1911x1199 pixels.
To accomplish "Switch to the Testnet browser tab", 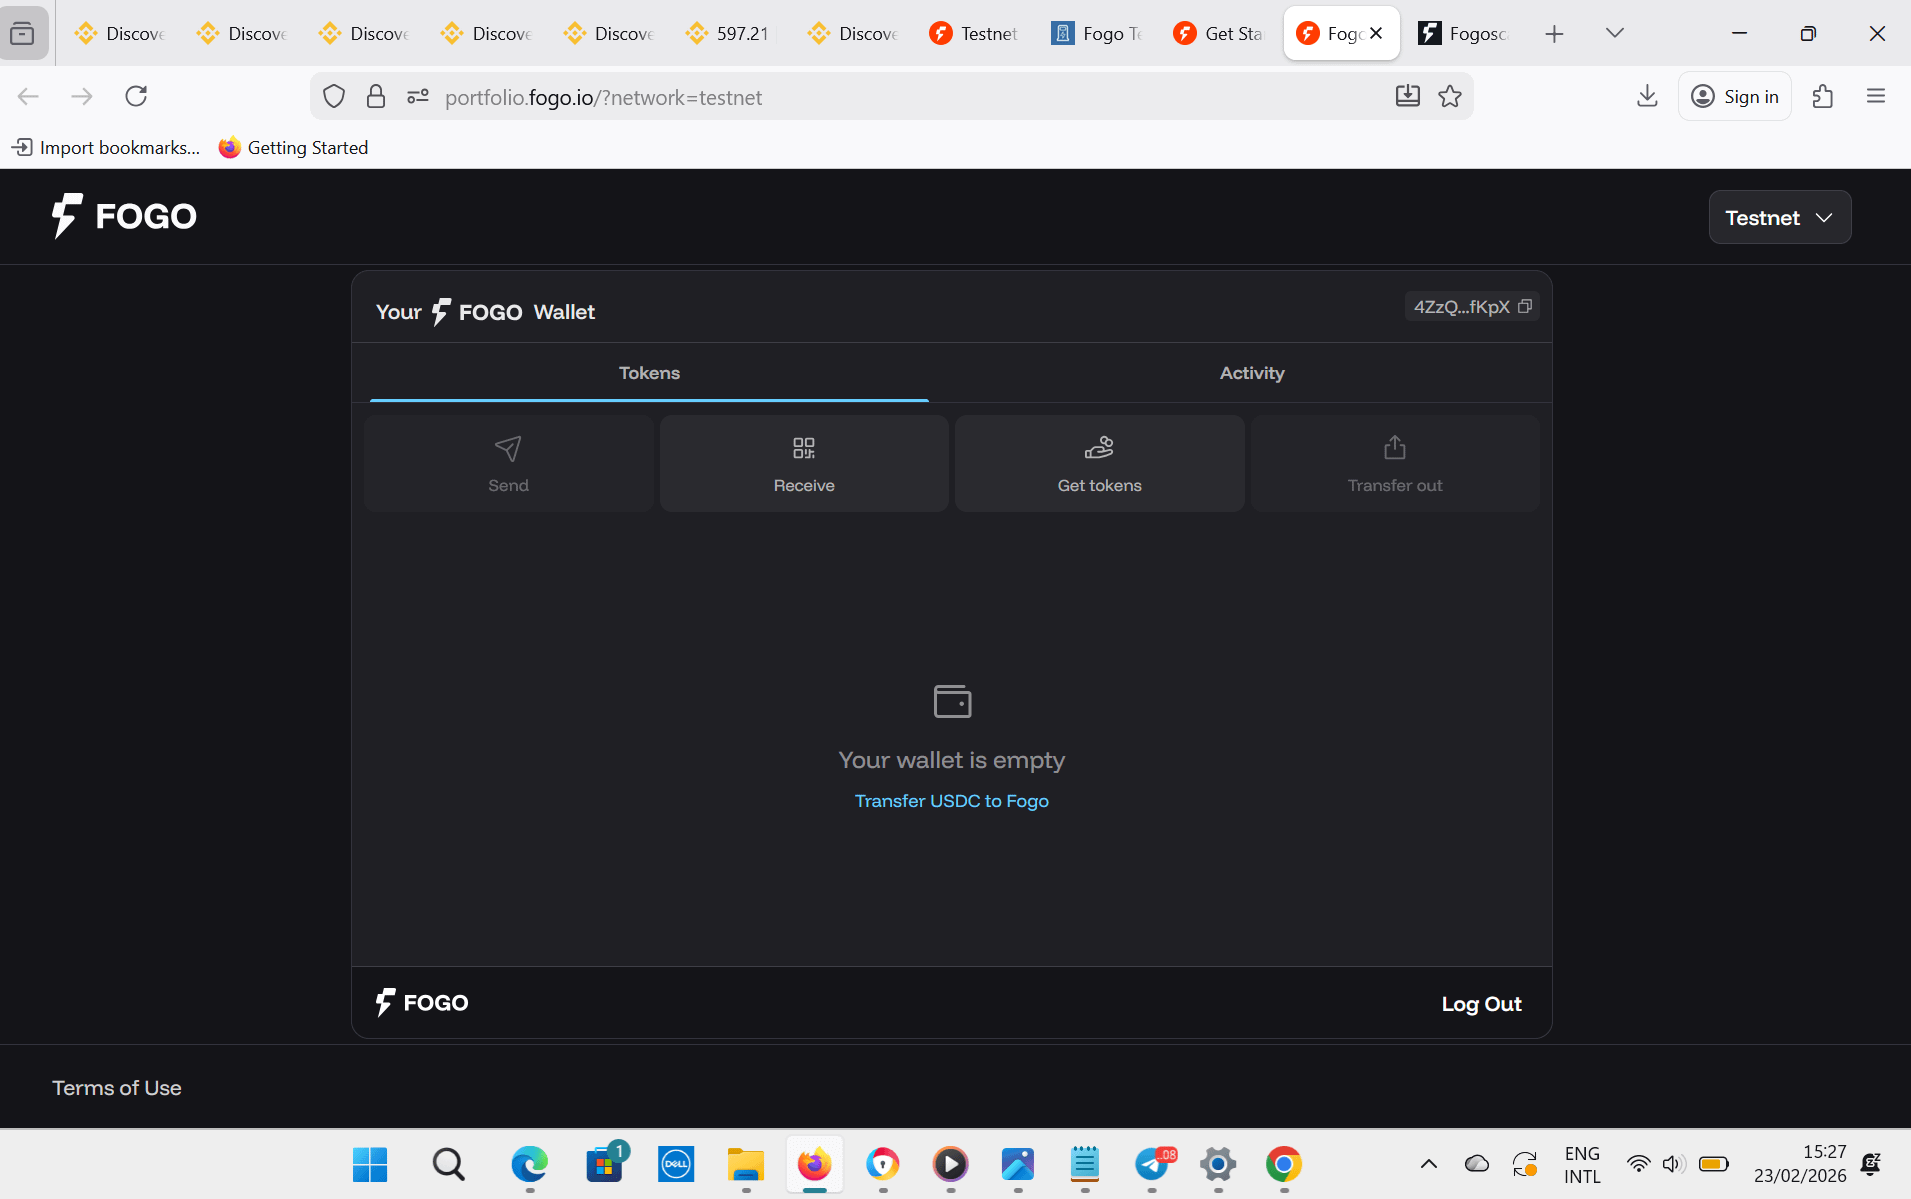I will (974, 33).
